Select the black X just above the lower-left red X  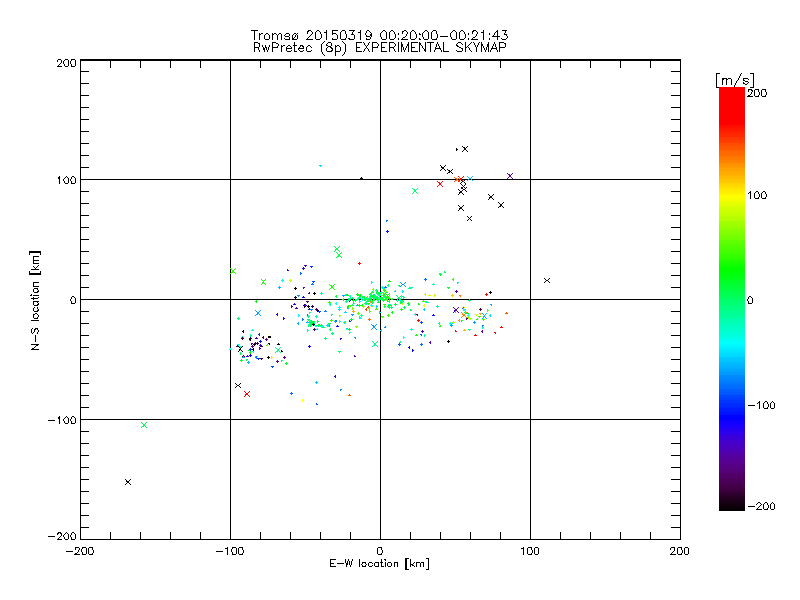tap(238, 385)
